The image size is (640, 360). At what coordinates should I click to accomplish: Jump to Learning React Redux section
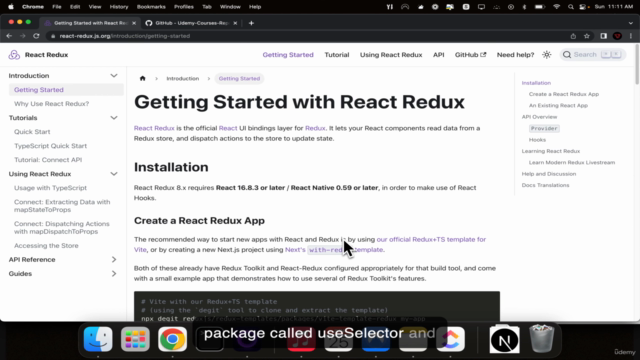click(551, 151)
